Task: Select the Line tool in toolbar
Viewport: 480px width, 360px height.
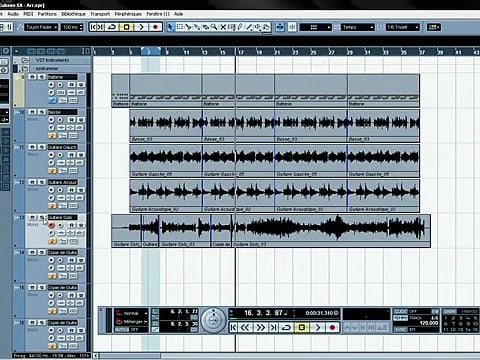Action: pyautogui.click(x=249, y=27)
